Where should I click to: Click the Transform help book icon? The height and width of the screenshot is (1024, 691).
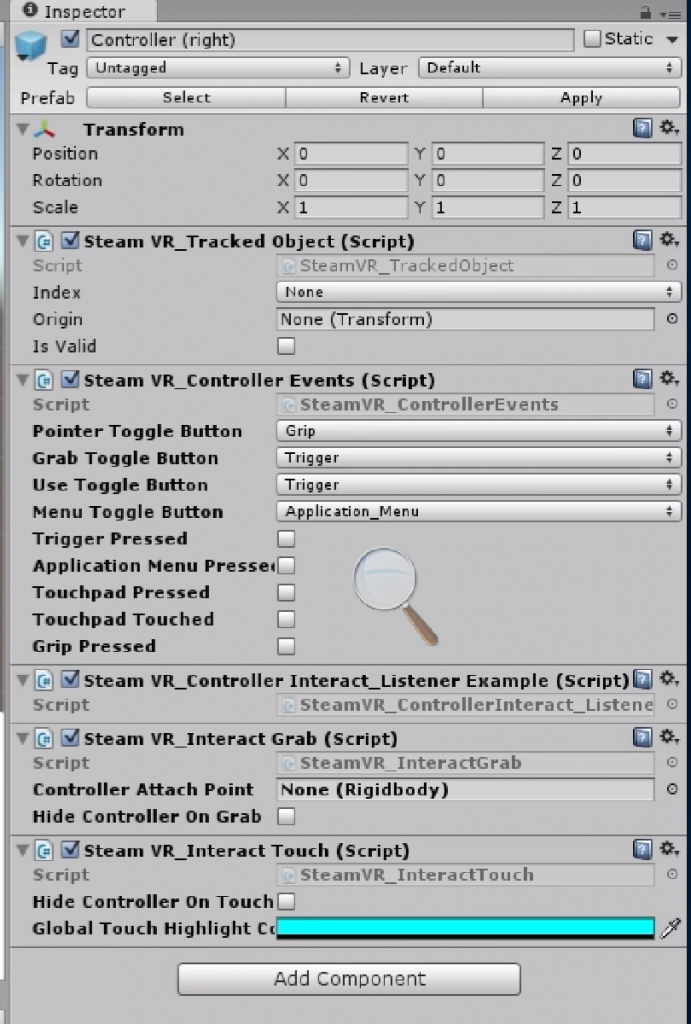[642, 129]
